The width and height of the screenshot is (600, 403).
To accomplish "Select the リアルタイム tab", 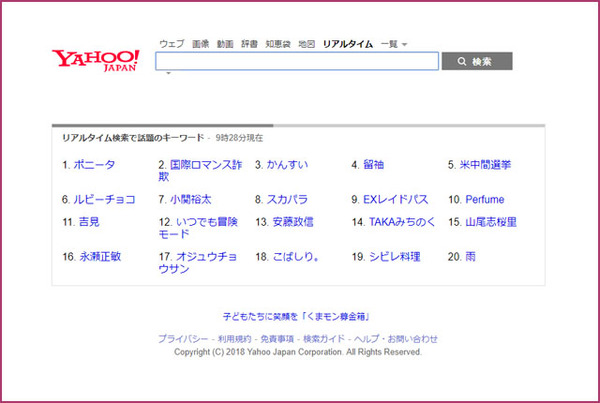I will click(x=347, y=44).
